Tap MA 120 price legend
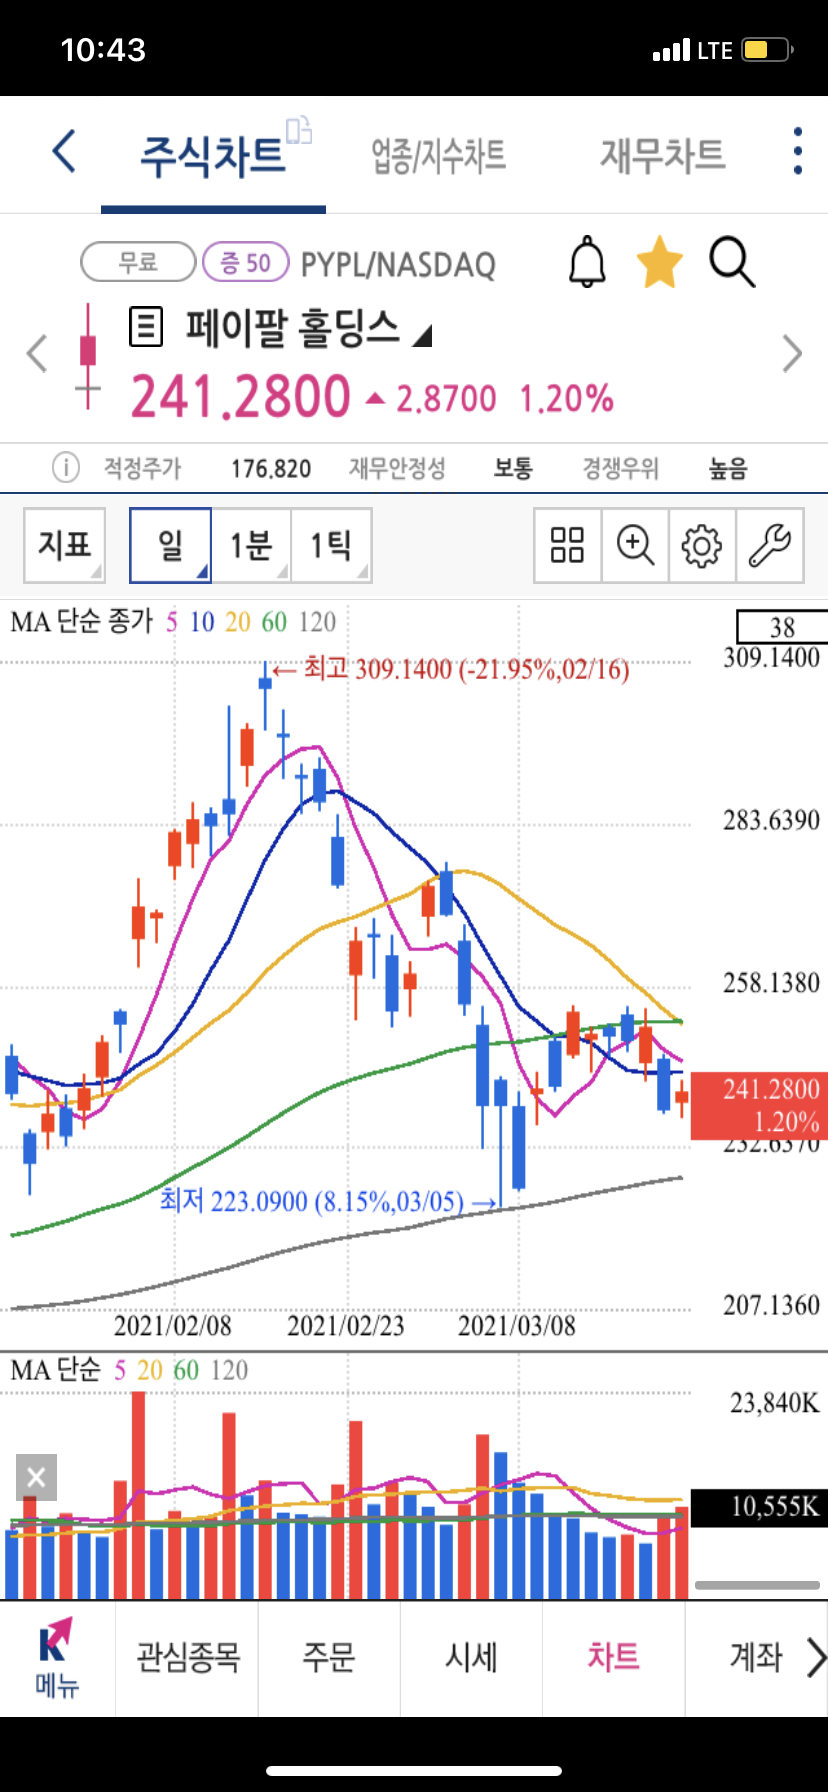The height and width of the screenshot is (1792, 828). pyautogui.click(x=317, y=622)
